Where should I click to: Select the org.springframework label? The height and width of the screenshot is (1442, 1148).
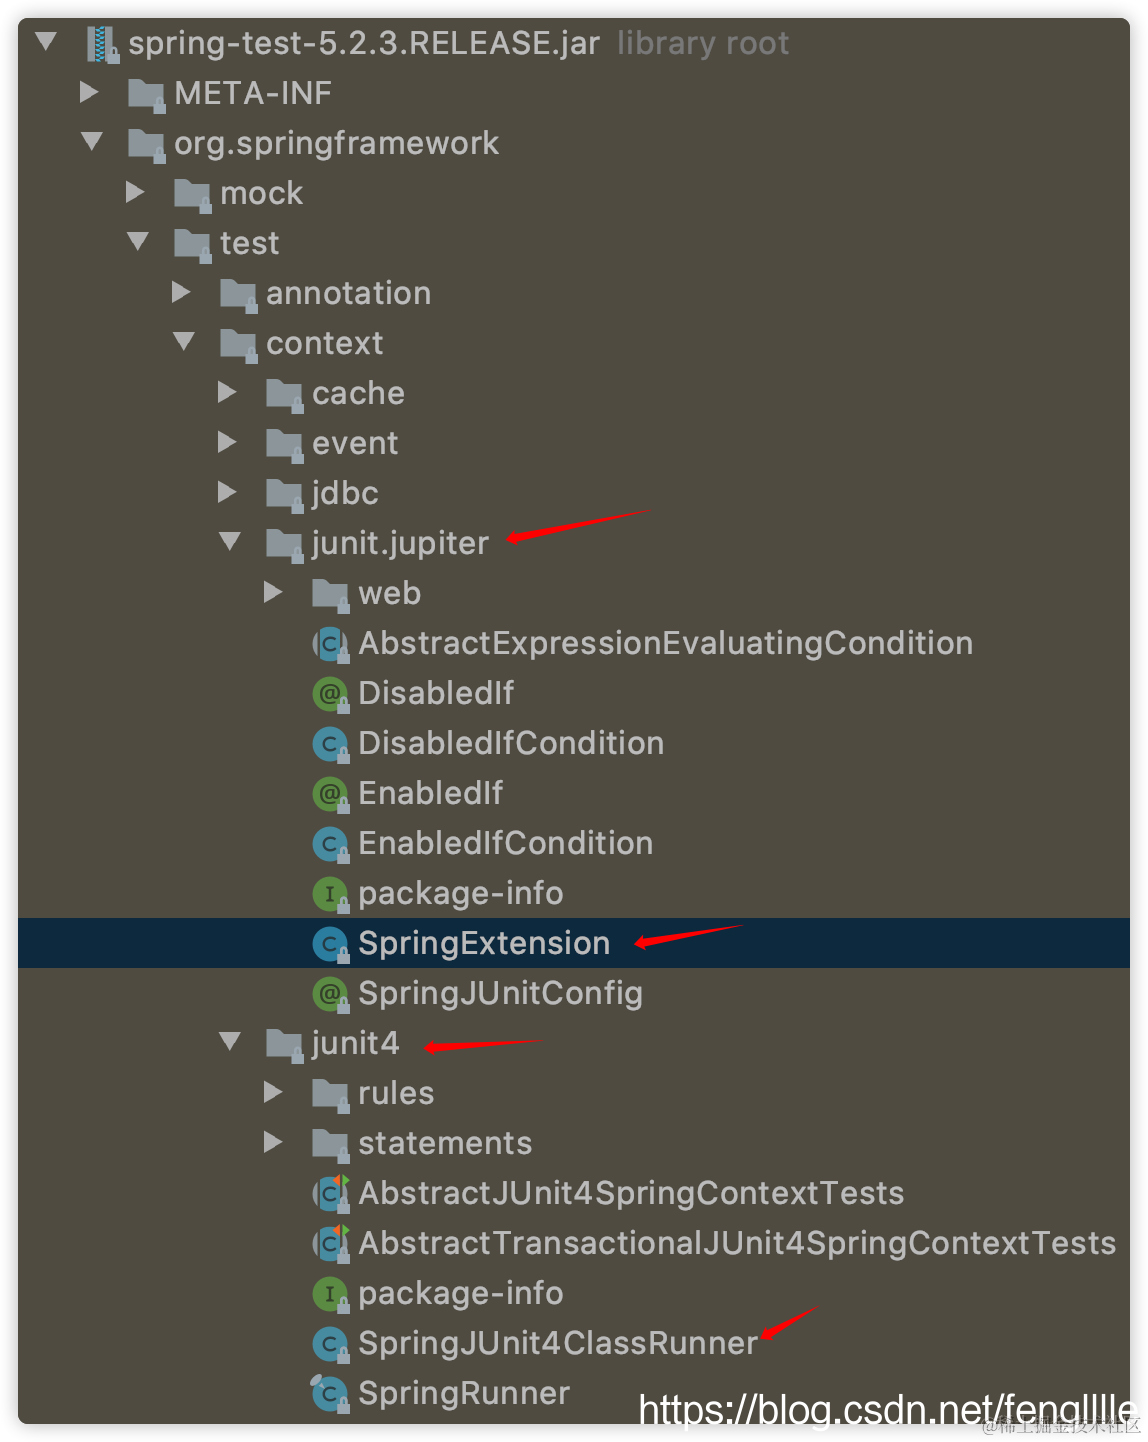coord(336,144)
